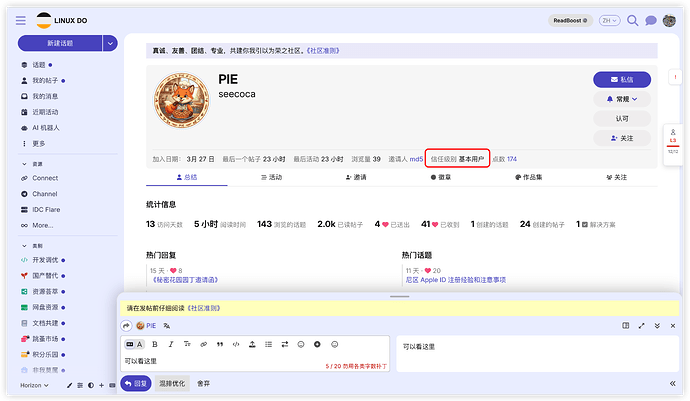Open the 开发调优 category
This screenshot has height=401, width=690.
(x=45, y=260)
